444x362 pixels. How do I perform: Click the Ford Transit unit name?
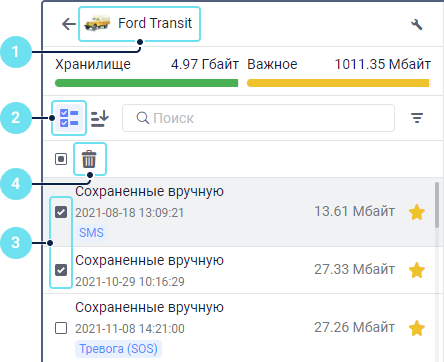tap(155, 23)
